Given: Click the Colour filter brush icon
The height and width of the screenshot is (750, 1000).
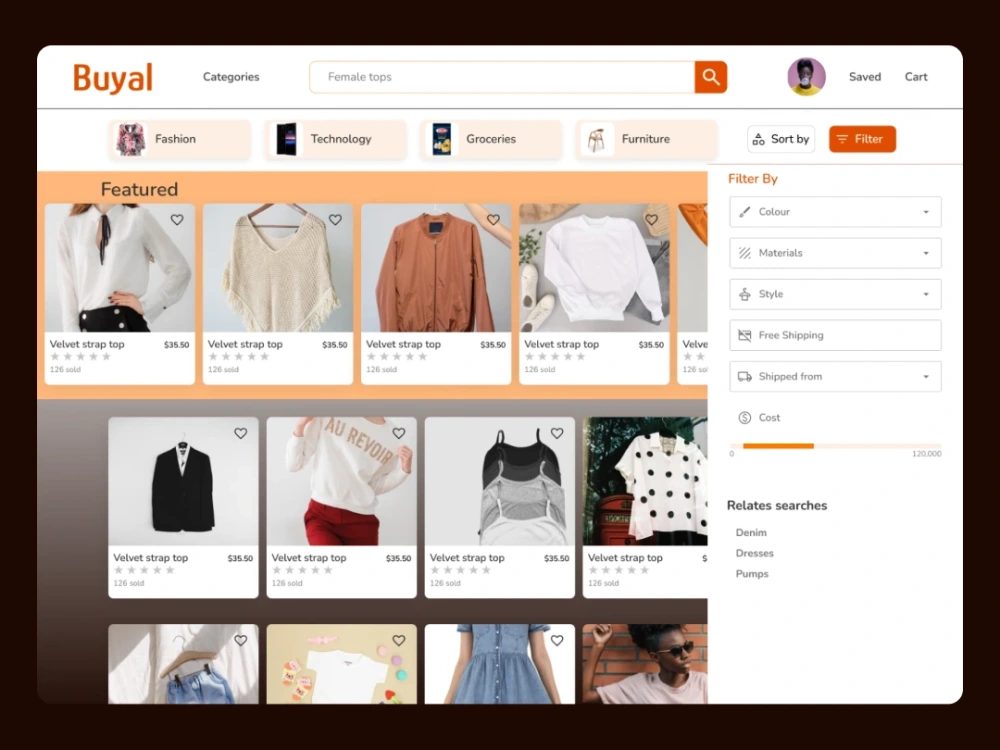Looking at the screenshot, I should coord(744,212).
